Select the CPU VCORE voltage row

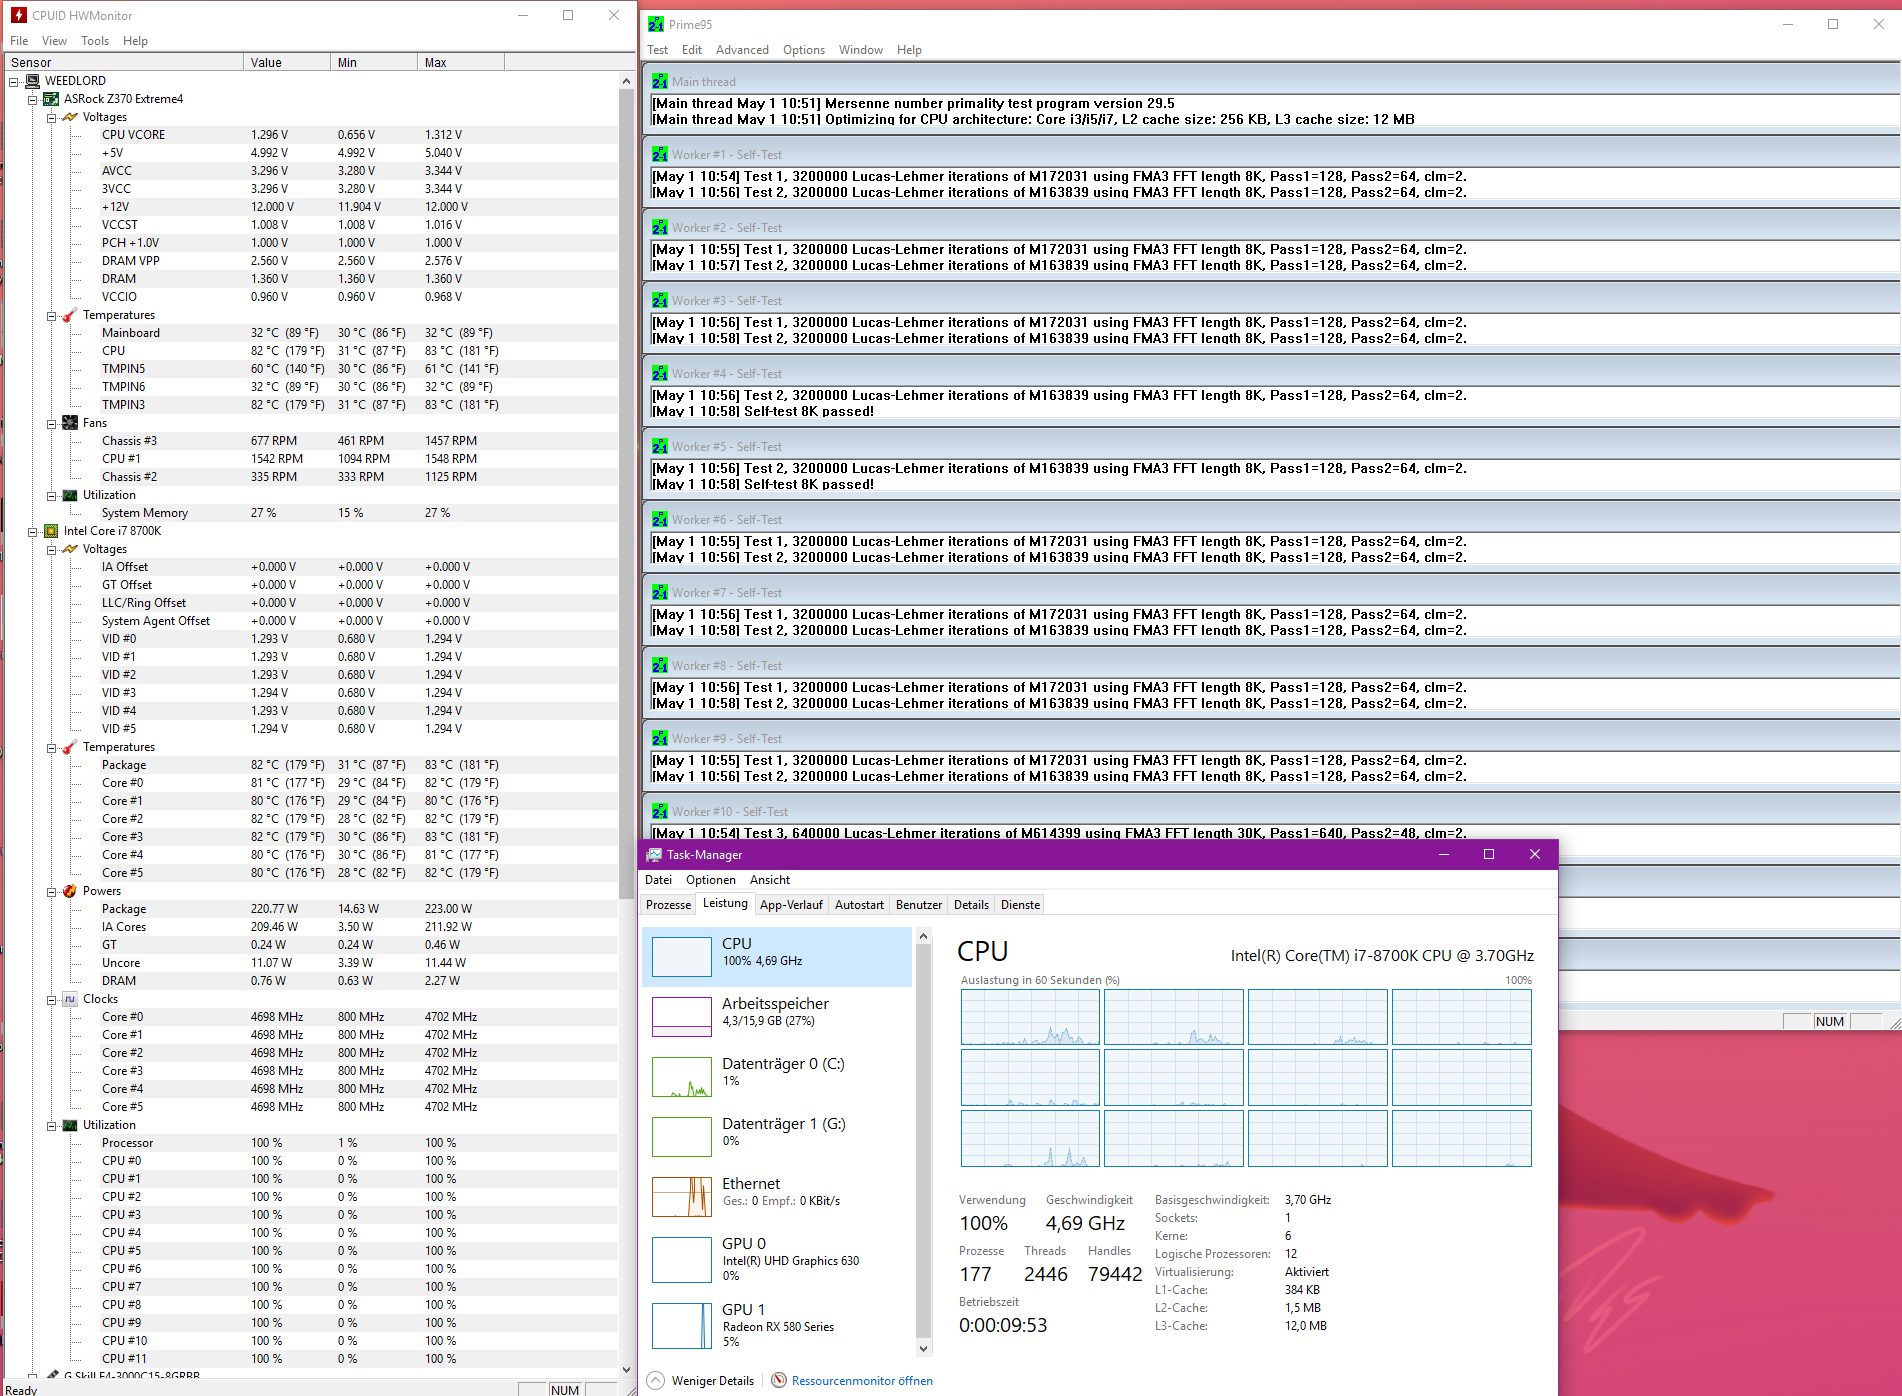pyautogui.click(x=311, y=135)
